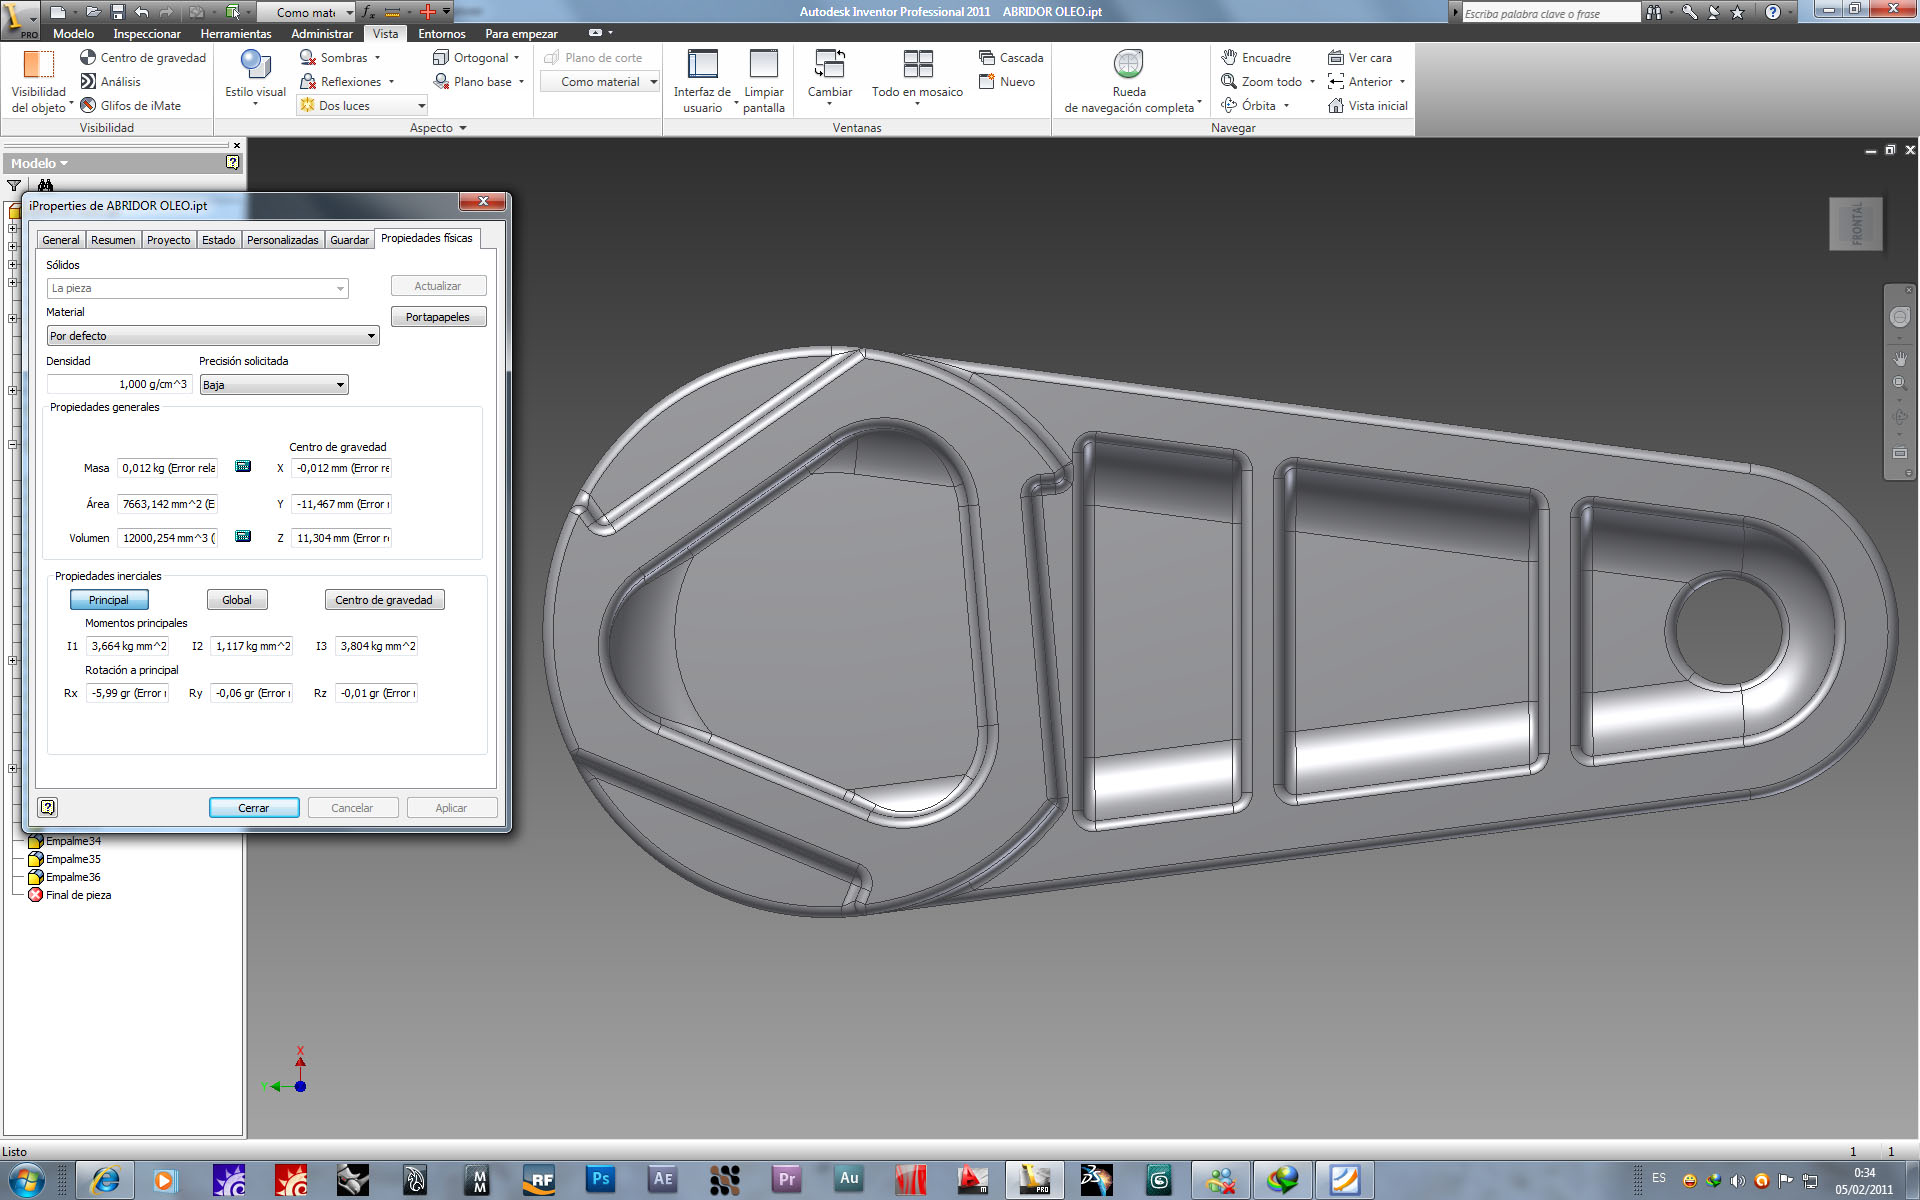Switch to the Estado tab

click(218, 240)
